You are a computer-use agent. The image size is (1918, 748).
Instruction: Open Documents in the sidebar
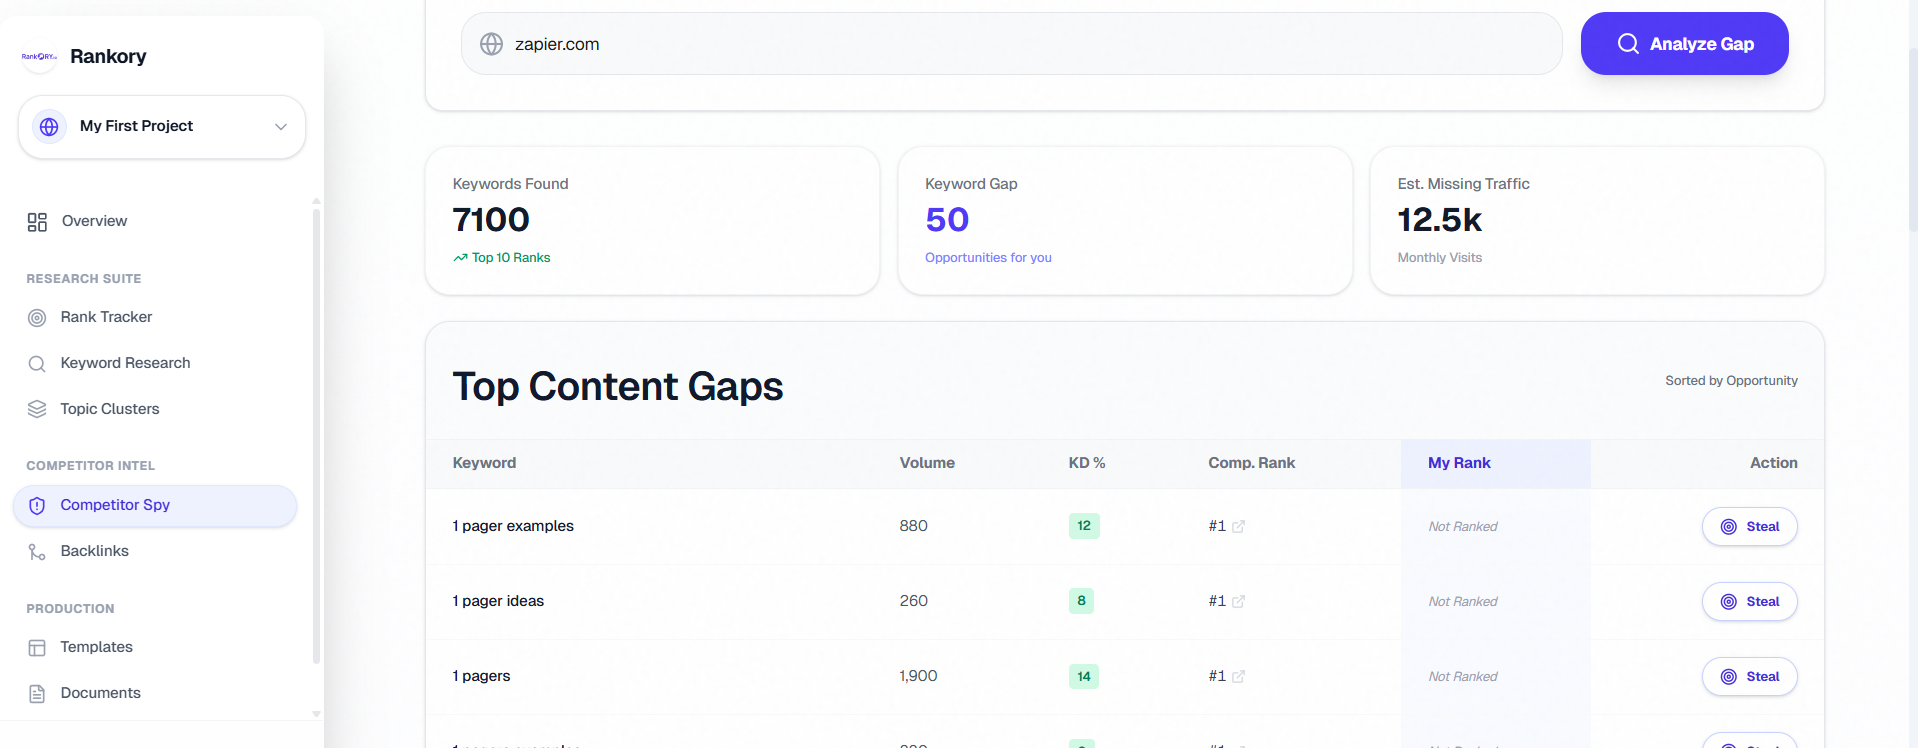pyautogui.click(x=100, y=693)
